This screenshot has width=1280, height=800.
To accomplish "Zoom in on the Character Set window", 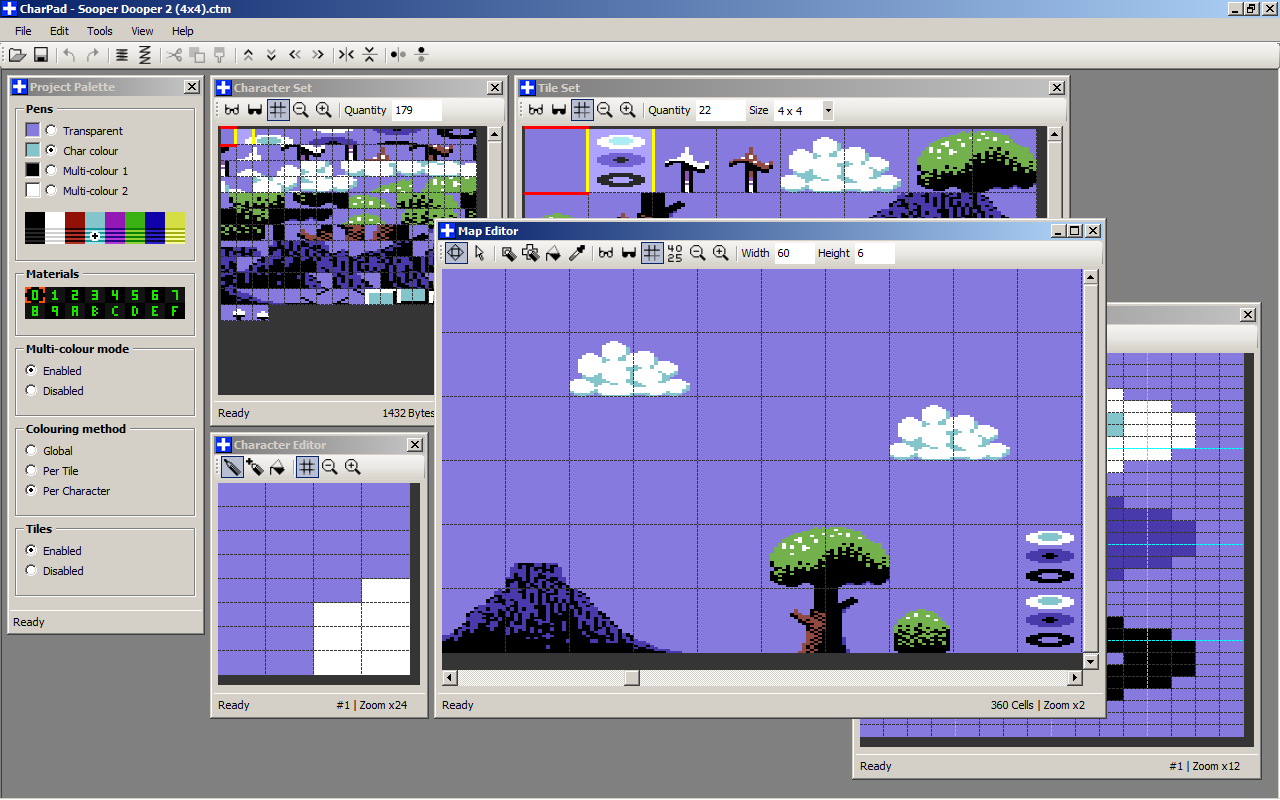I will click(323, 110).
